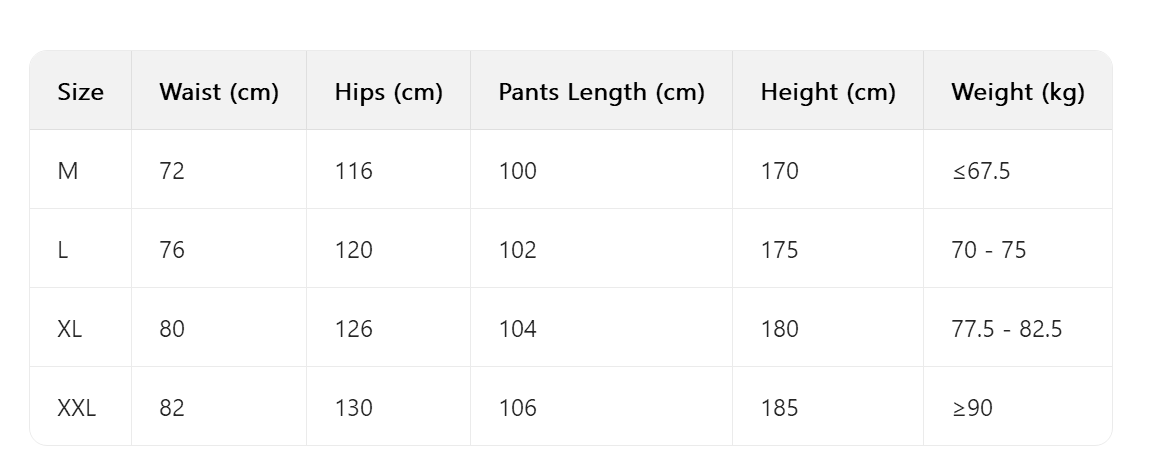This screenshot has height=468, width=1150.
Task: Select height value 170 for size M
Action: click(x=779, y=171)
